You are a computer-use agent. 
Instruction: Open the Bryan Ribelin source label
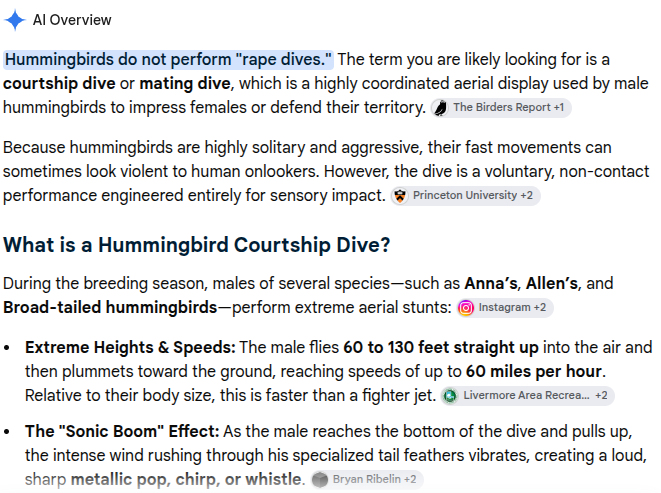[366, 480]
